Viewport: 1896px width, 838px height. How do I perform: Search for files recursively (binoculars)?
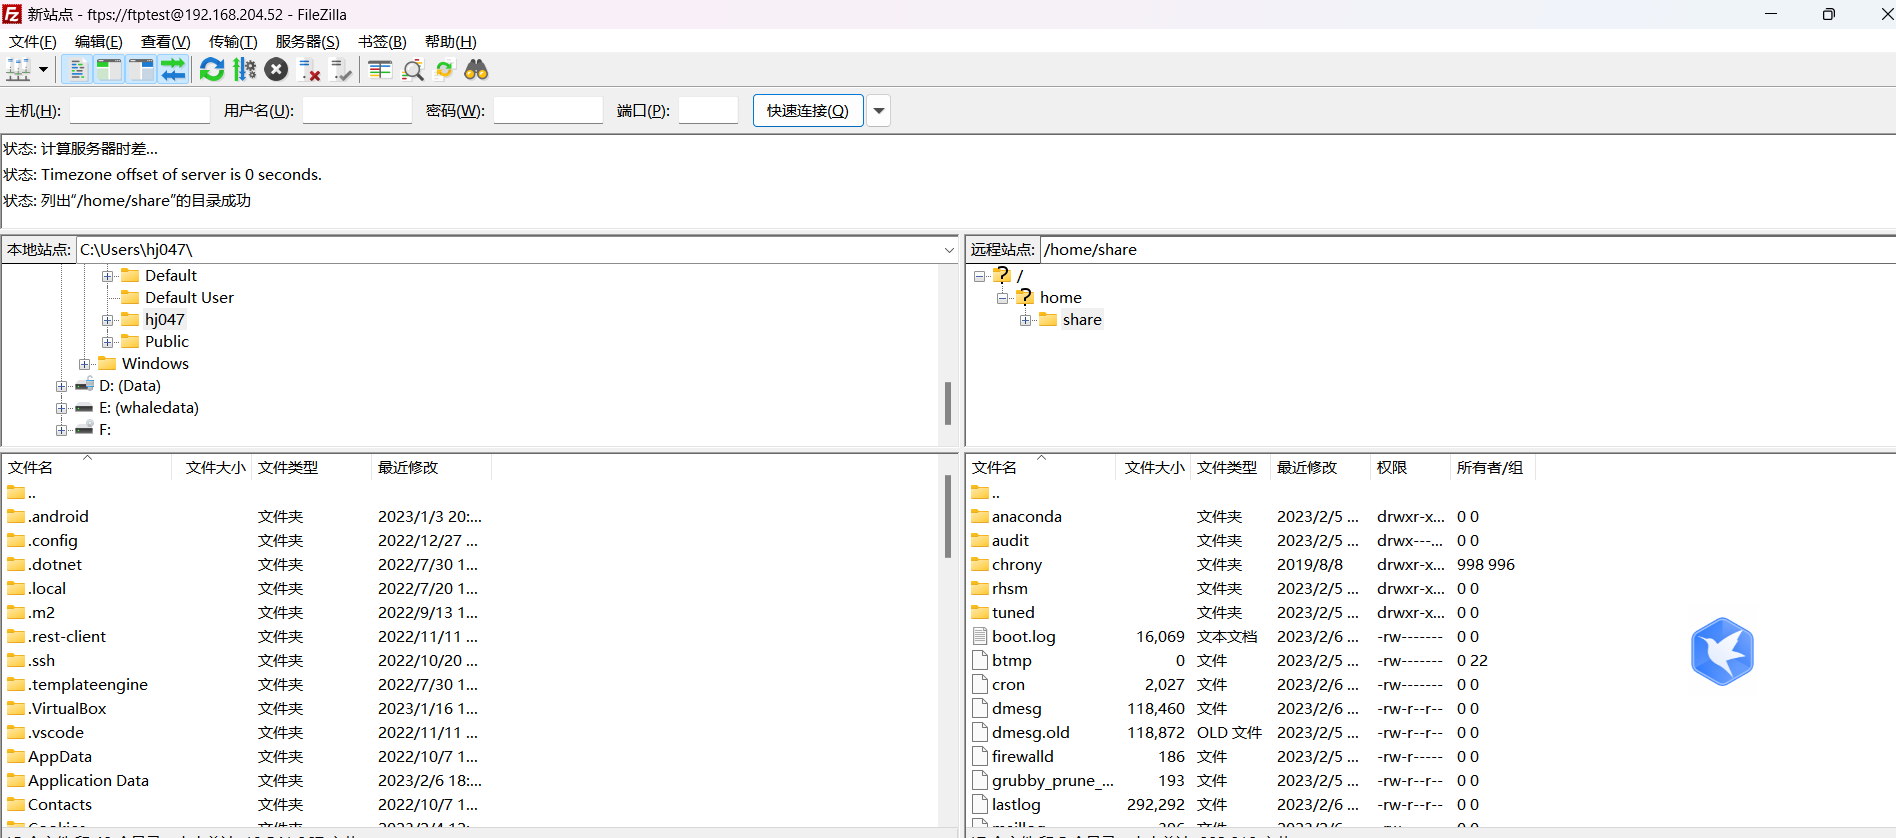tap(477, 70)
